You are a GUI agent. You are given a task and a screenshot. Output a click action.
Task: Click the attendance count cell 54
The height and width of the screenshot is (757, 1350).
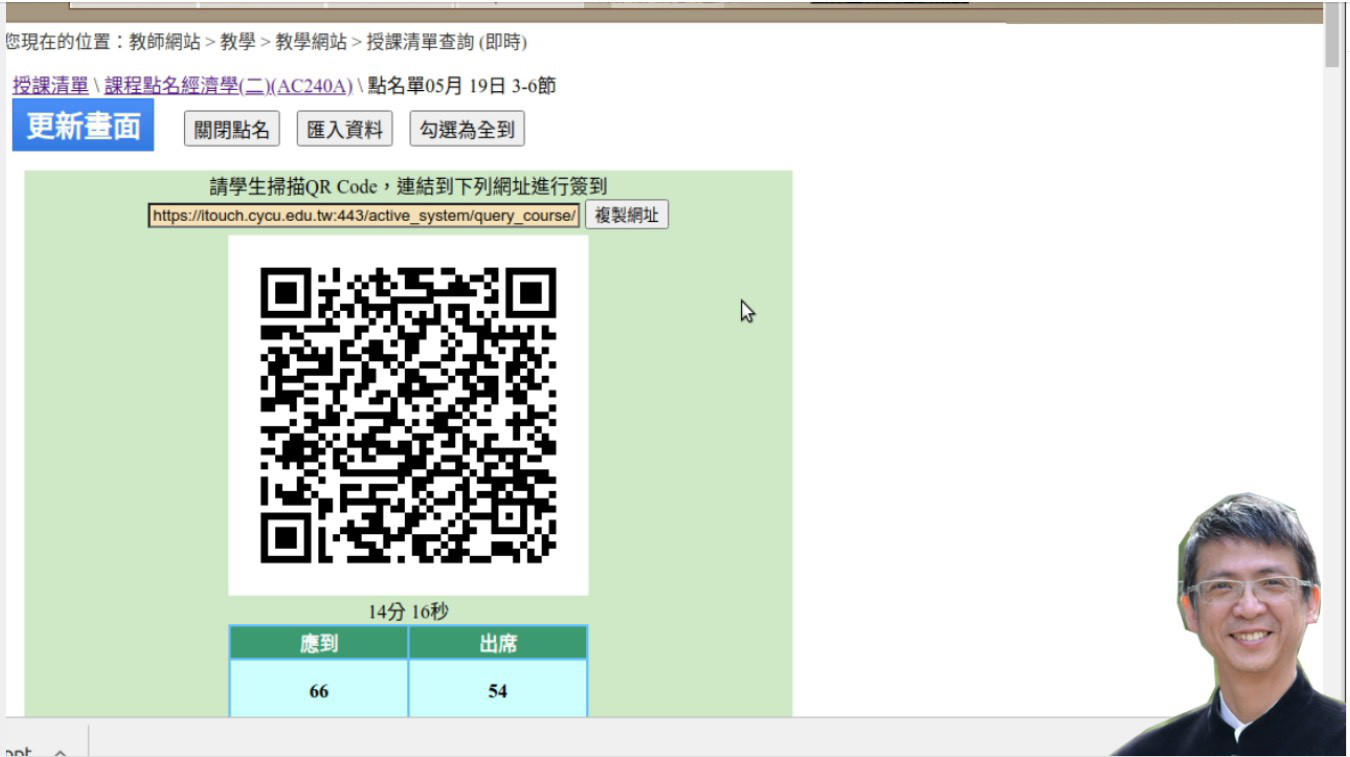point(498,690)
